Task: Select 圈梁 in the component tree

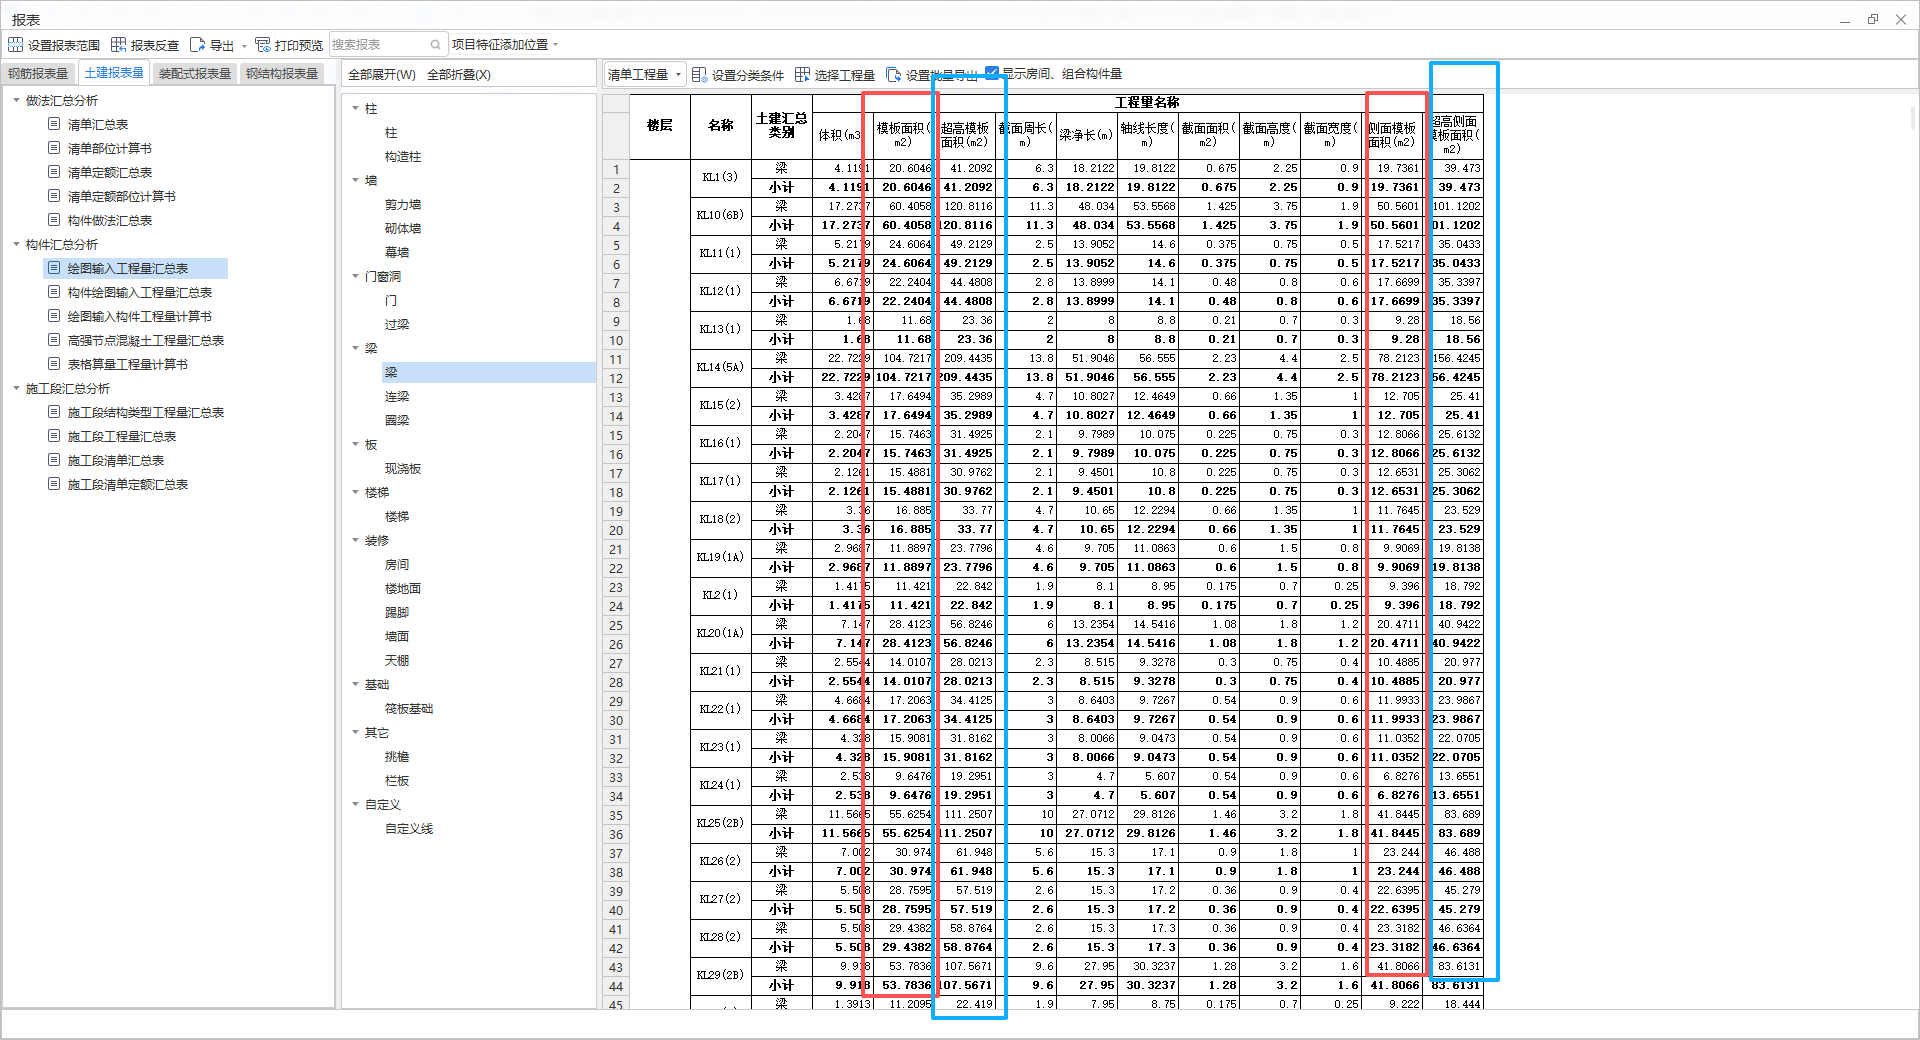Action: pyautogui.click(x=397, y=420)
